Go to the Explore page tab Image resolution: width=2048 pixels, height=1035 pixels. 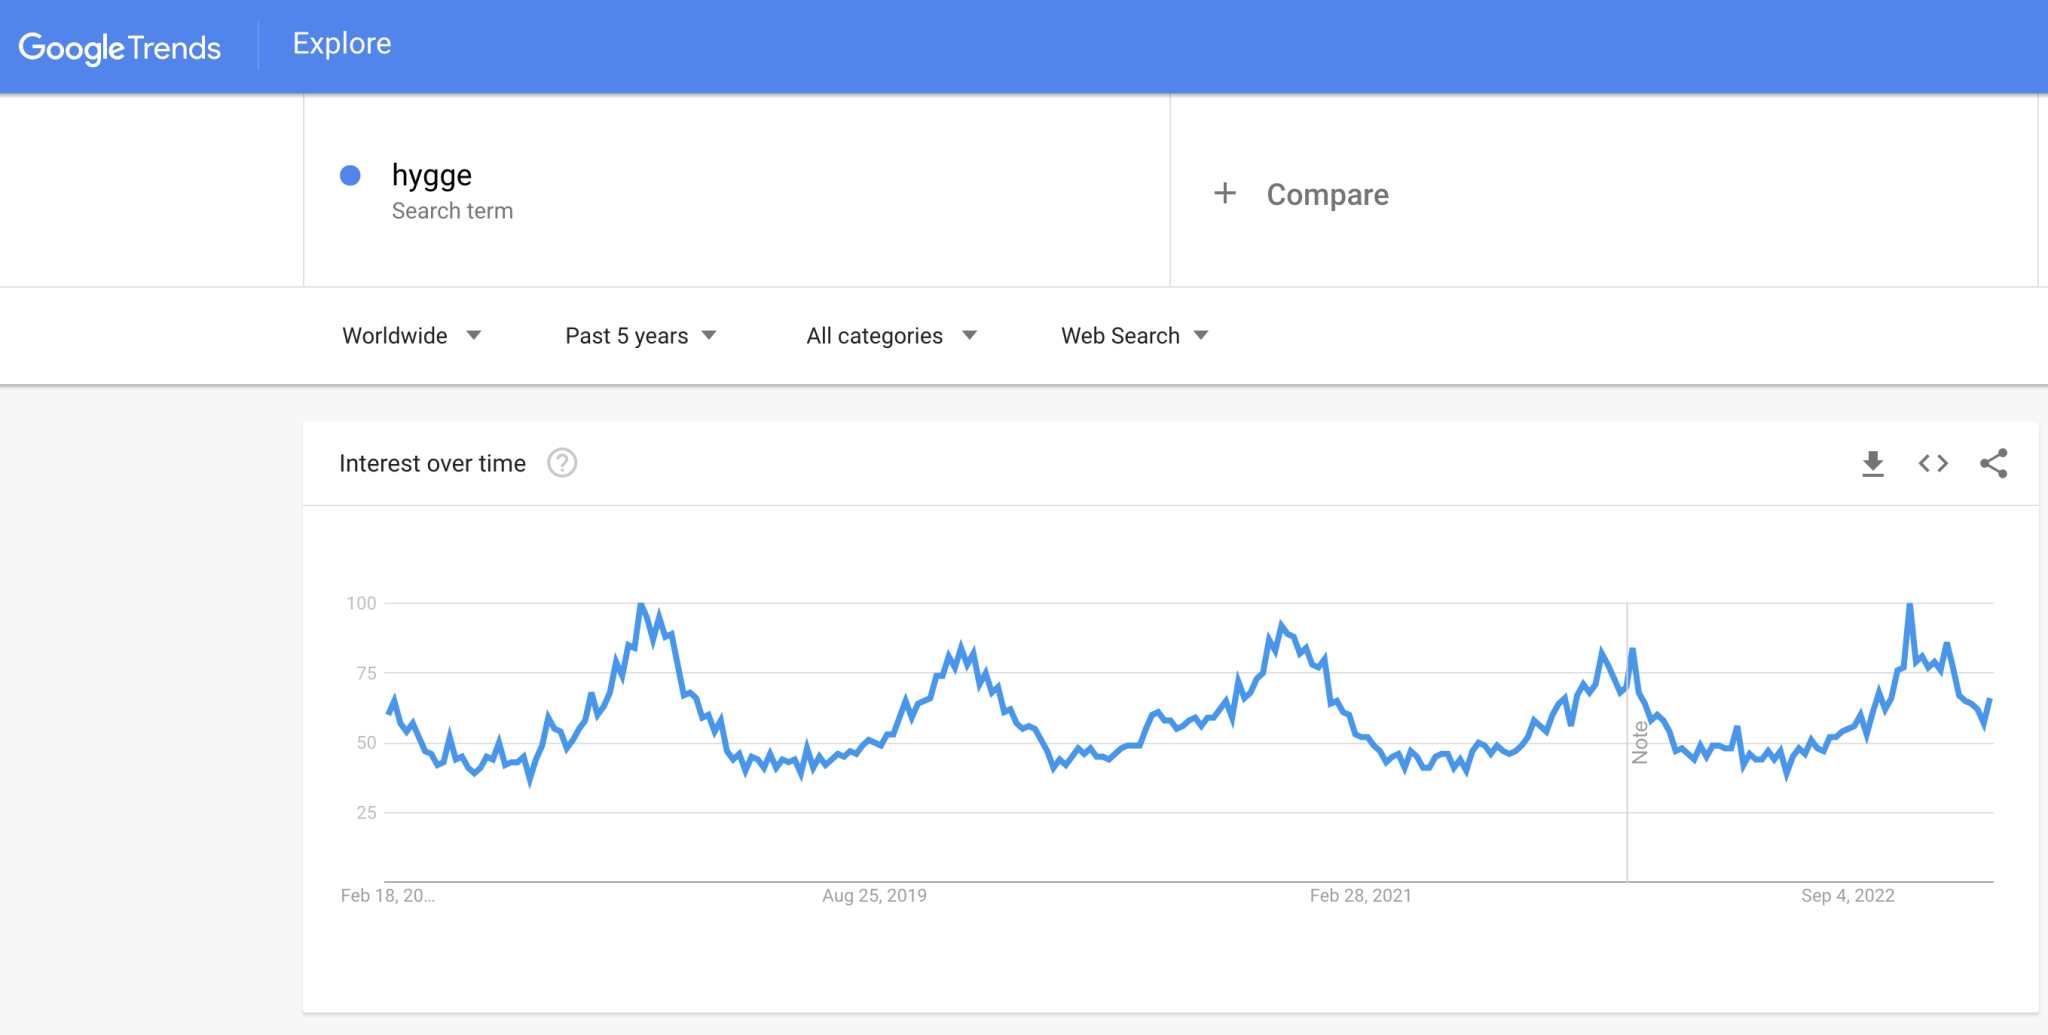pyautogui.click(x=342, y=44)
